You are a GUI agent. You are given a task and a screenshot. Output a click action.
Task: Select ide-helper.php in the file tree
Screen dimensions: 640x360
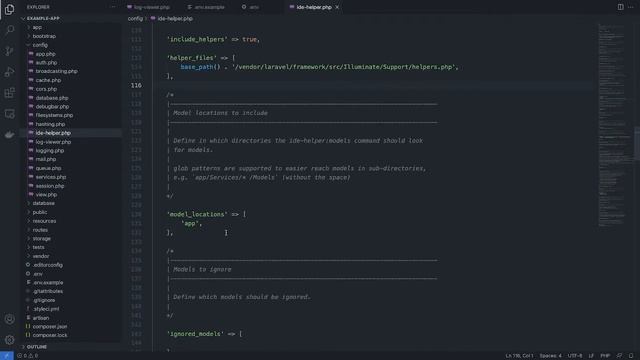click(53, 133)
